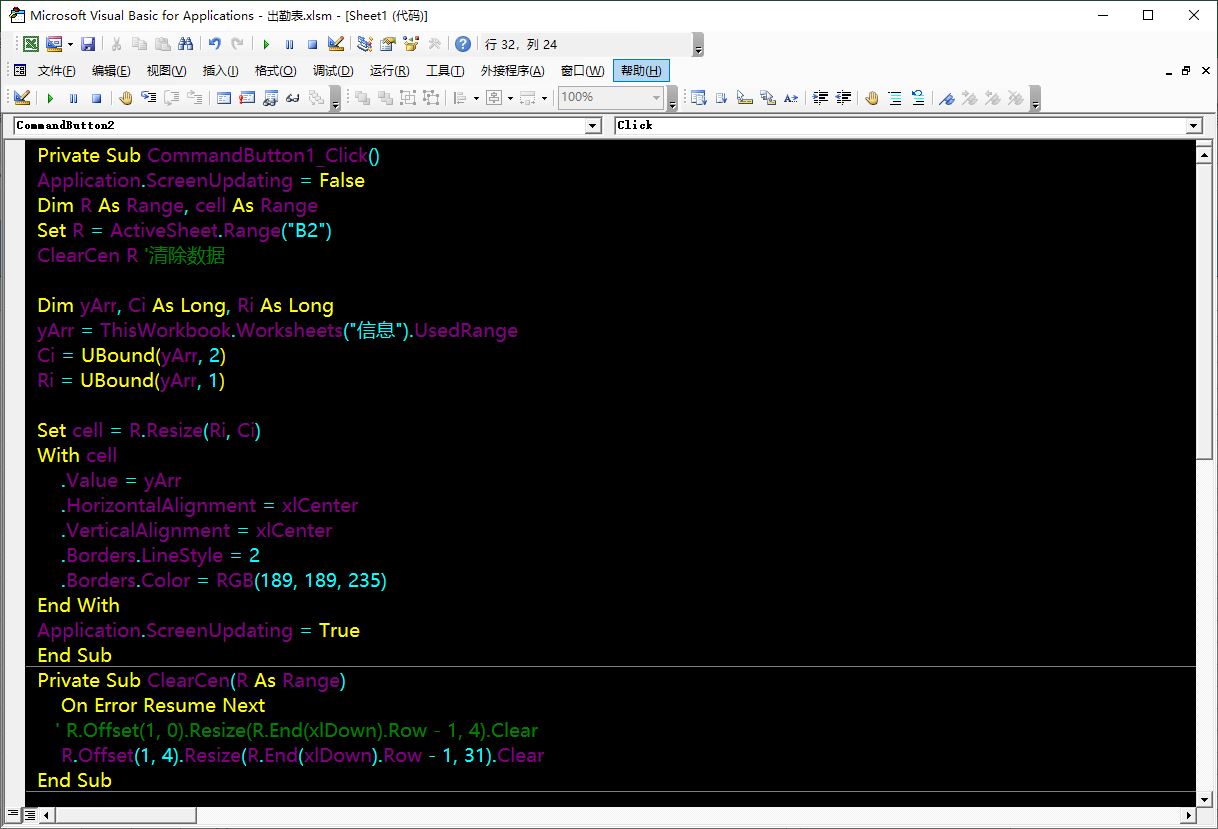Screen dimensions: 1218x829
Task: Expand the Click procedure dropdown
Action: pyautogui.click(x=1193, y=125)
